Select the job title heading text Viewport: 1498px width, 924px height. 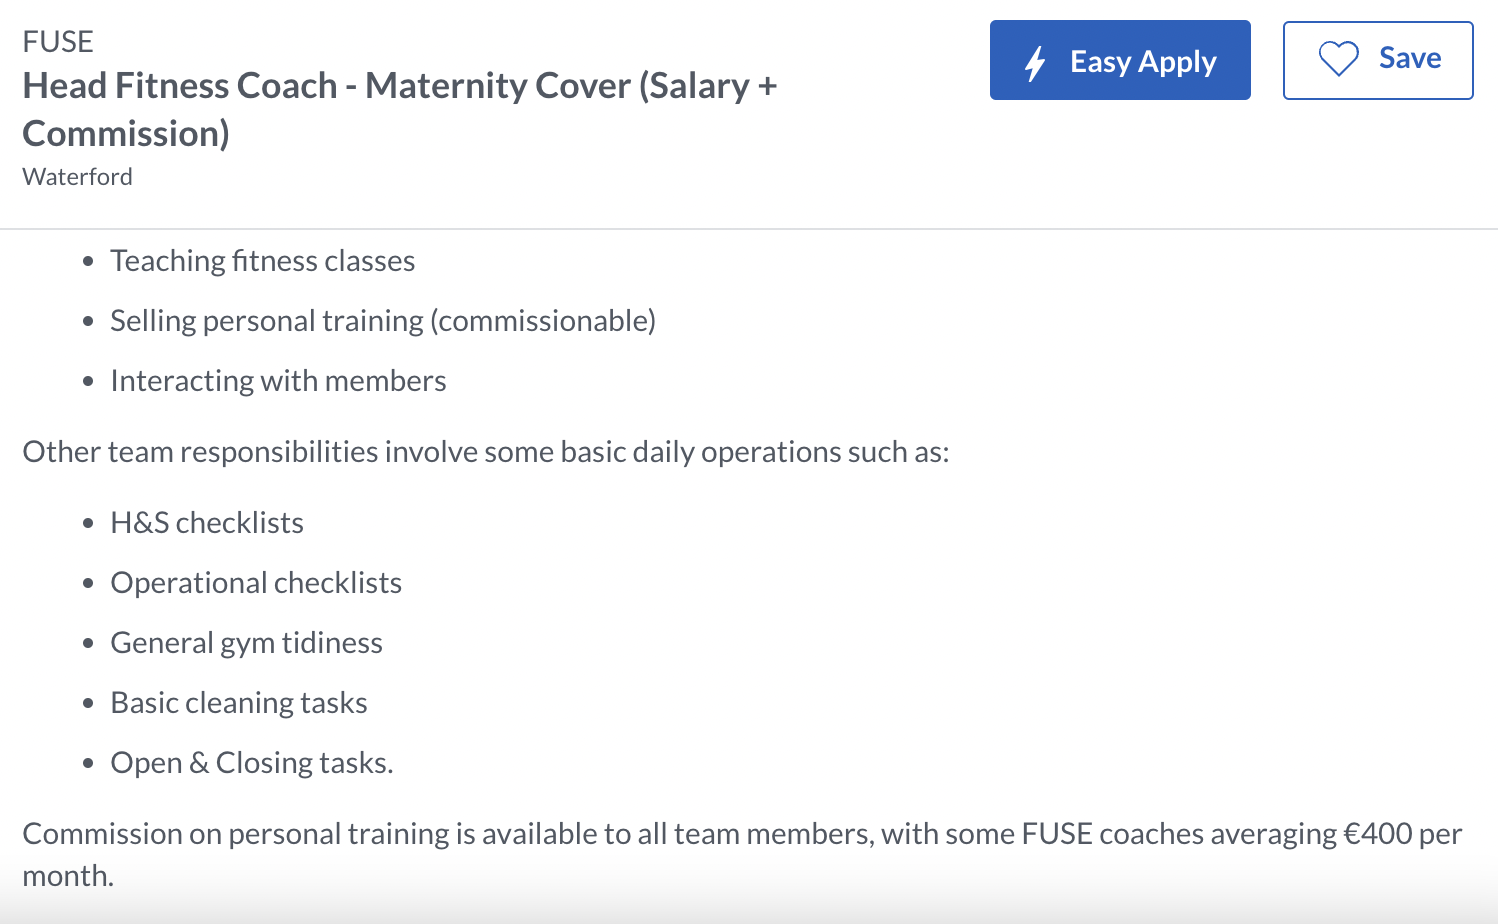tap(400, 108)
